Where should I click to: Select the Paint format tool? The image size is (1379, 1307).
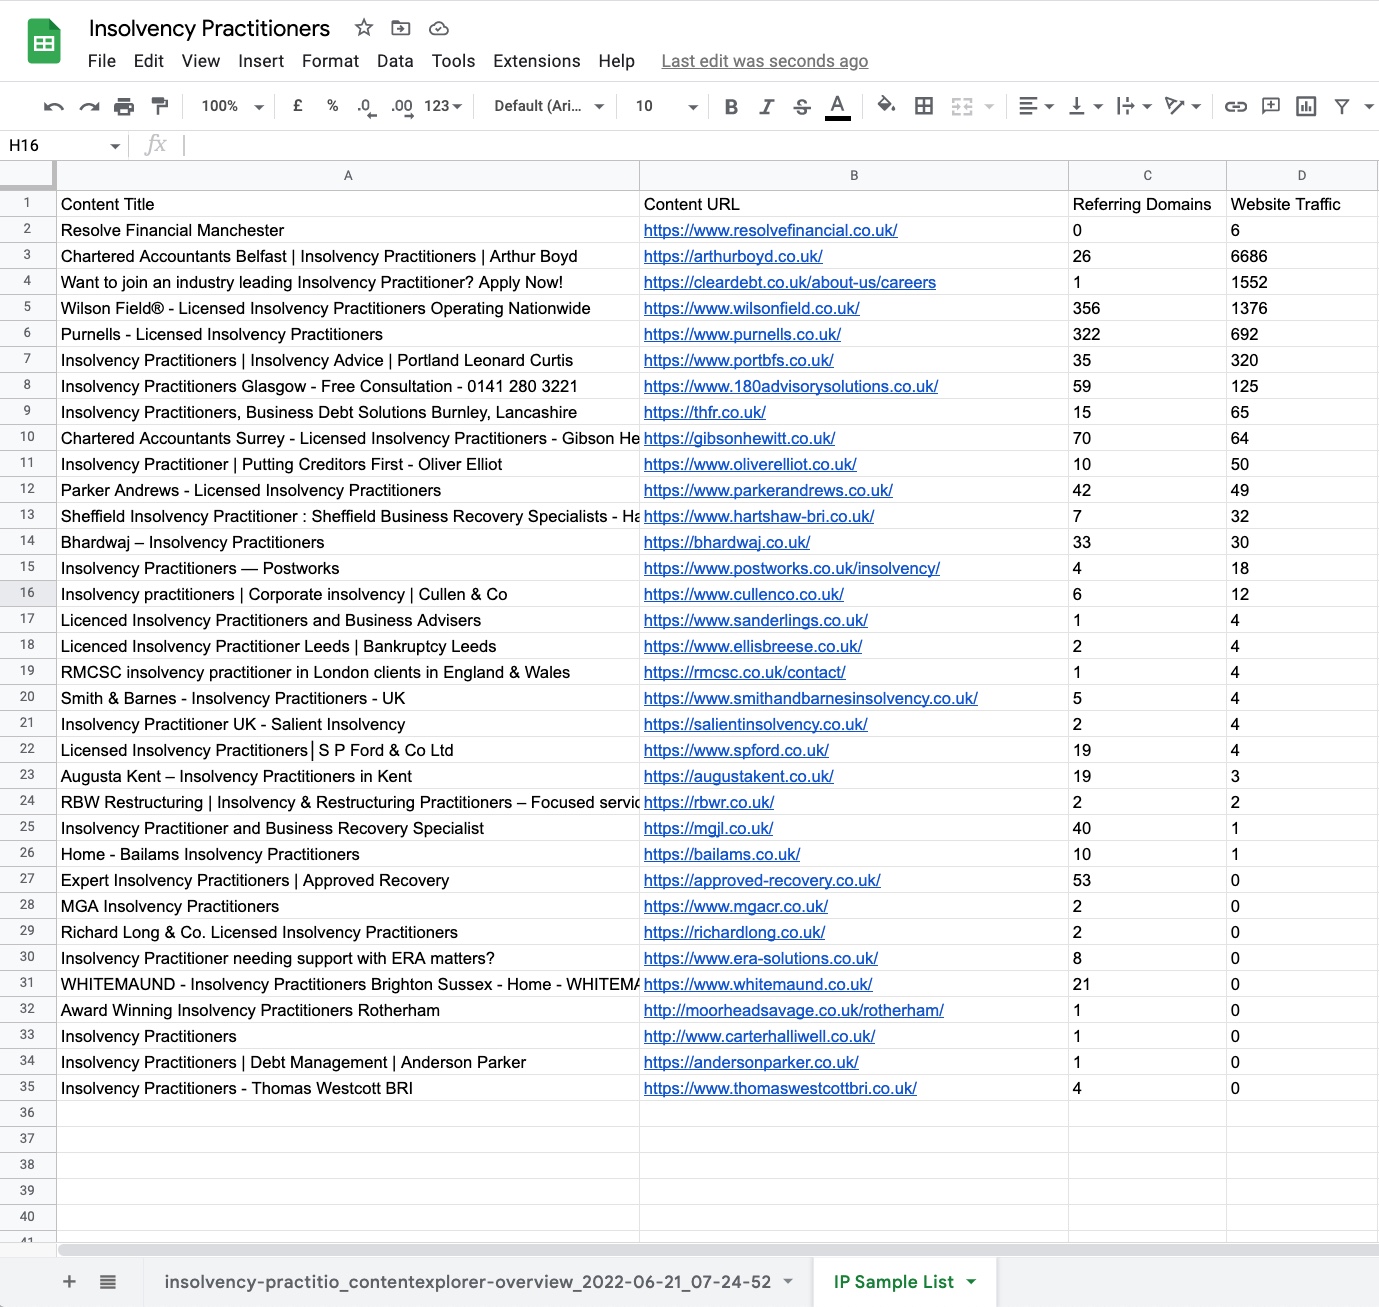point(160,106)
